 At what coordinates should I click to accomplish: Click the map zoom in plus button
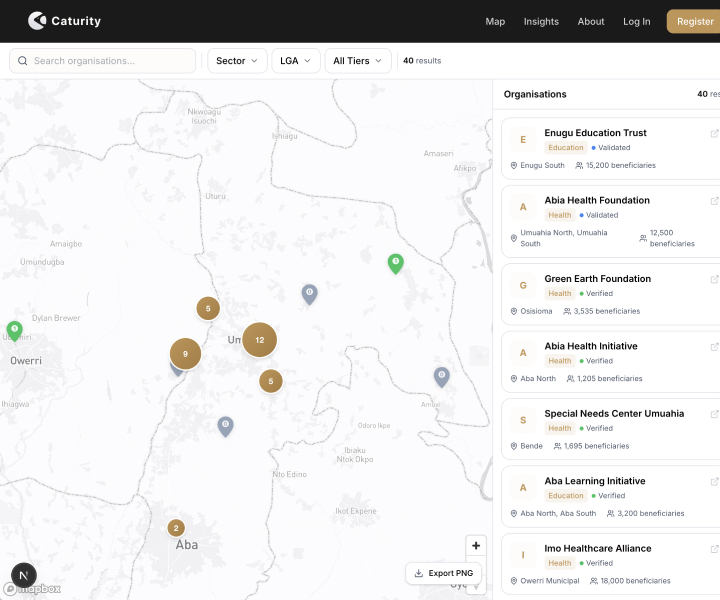click(x=476, y=546)
